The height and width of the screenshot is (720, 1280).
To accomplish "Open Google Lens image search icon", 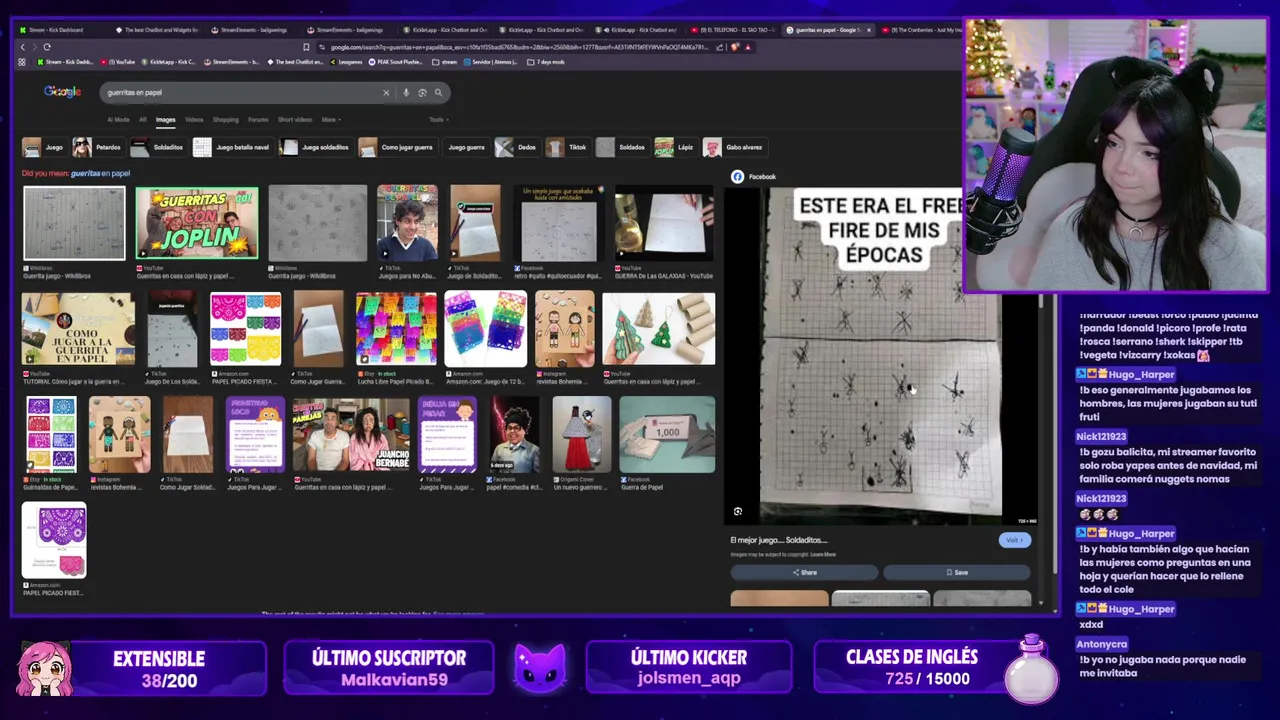I will click(422, 93).
